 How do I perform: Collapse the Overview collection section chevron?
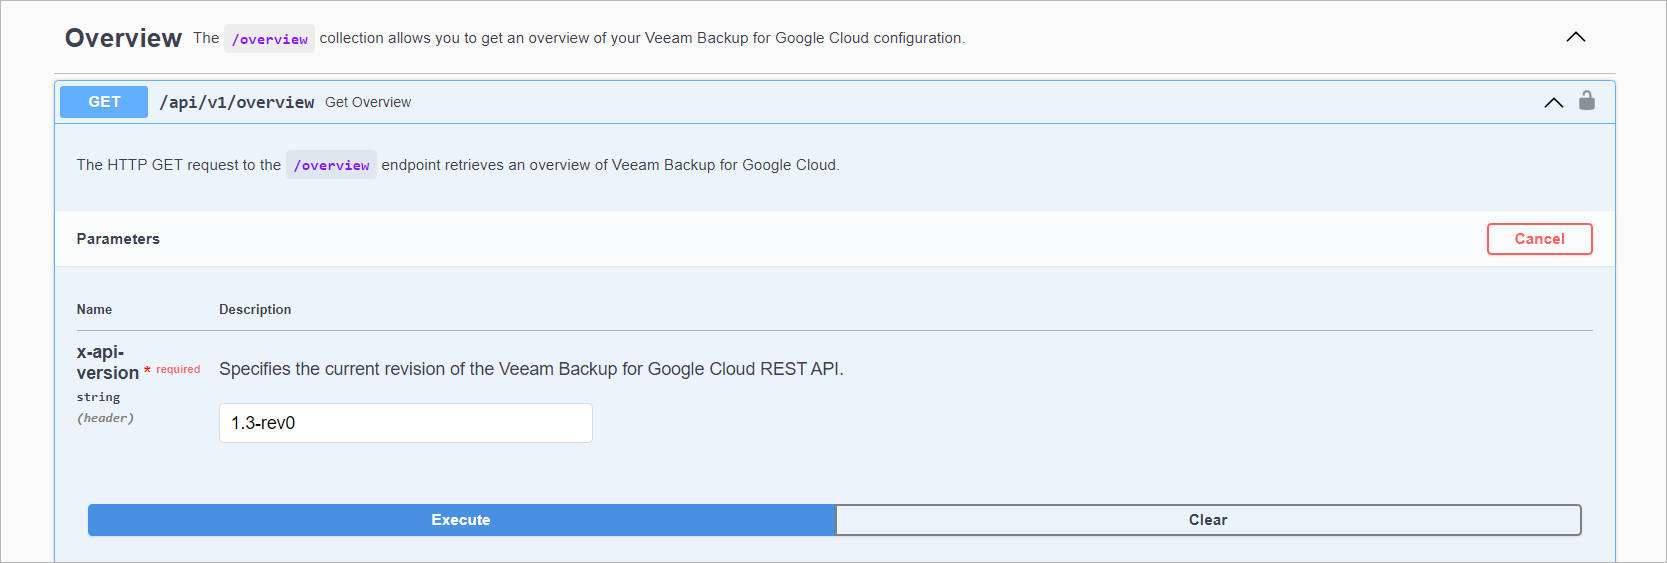(1576, 37)
